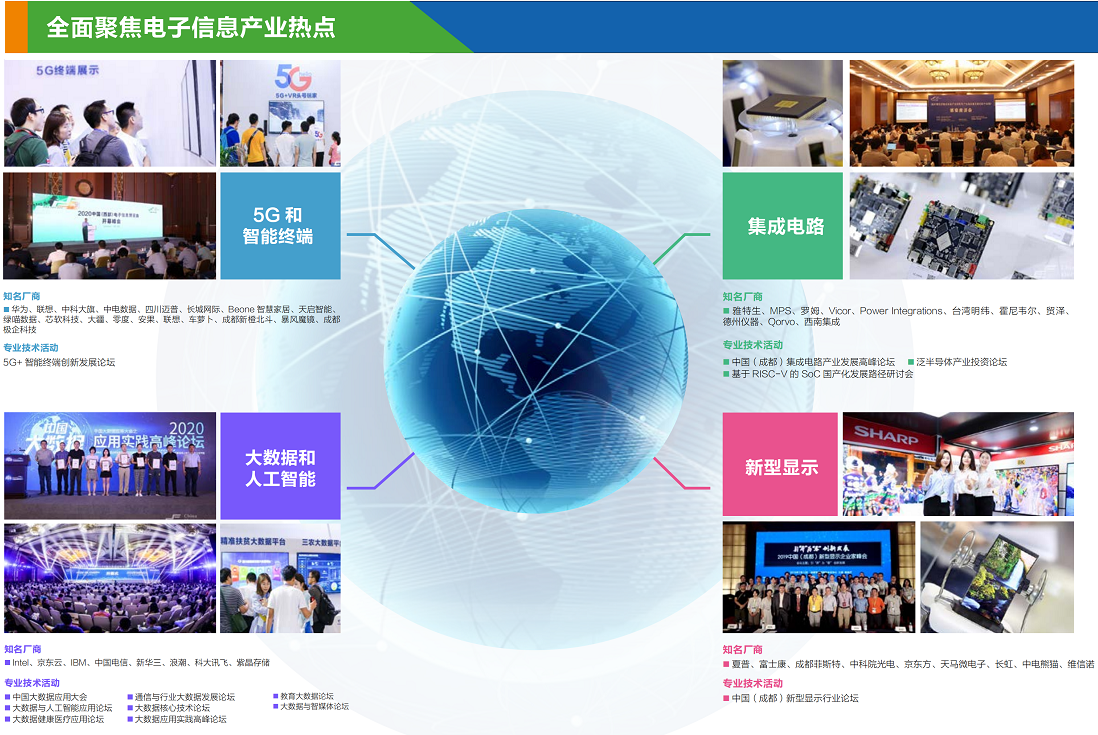This screenshot has width=1098, height=735.
Task: View the chip held by robot photo
Action: coord(782,113)
